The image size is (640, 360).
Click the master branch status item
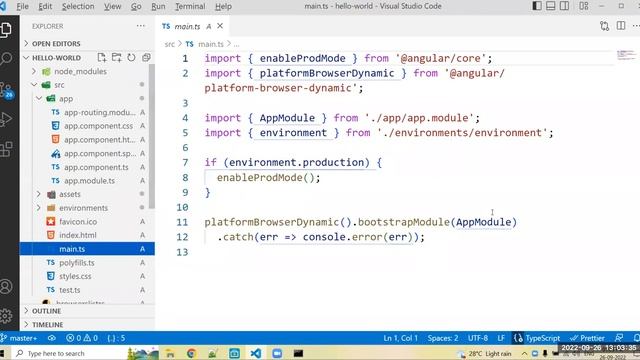click(x=19, y=338)
